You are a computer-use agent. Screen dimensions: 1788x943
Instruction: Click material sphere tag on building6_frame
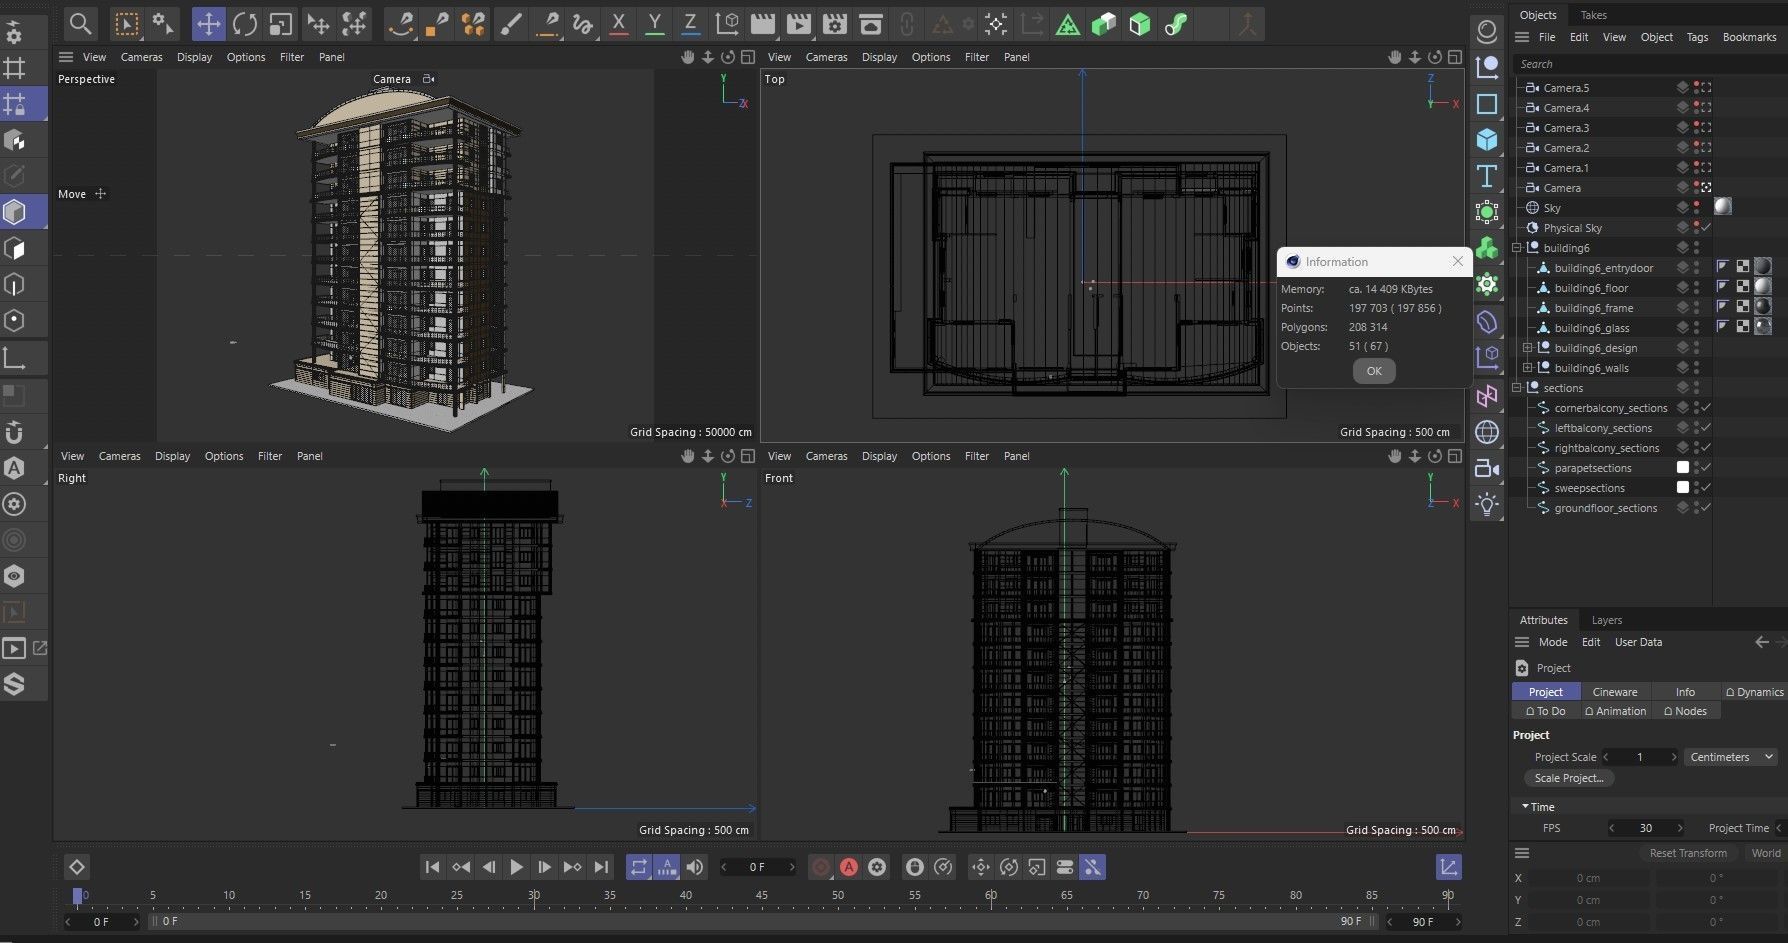pos(1763,307)
